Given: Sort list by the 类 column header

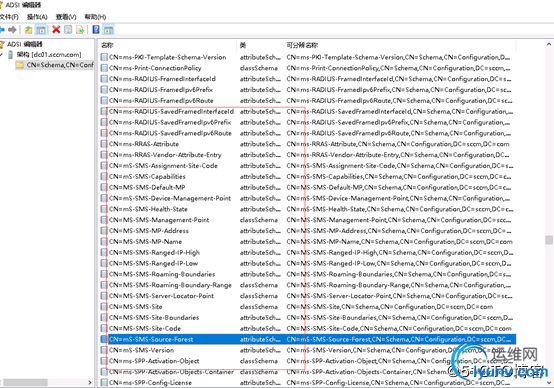Looking at the screenshot, I should 243,45.
